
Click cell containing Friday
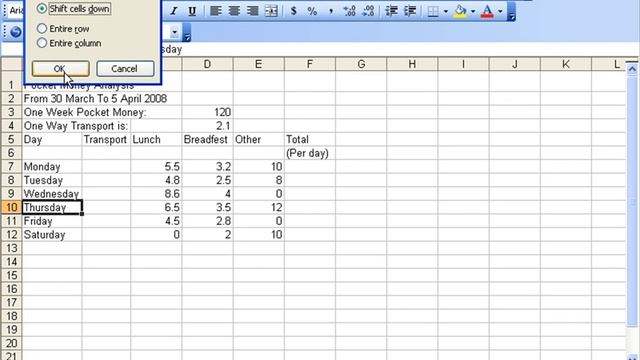pos(52,221)
